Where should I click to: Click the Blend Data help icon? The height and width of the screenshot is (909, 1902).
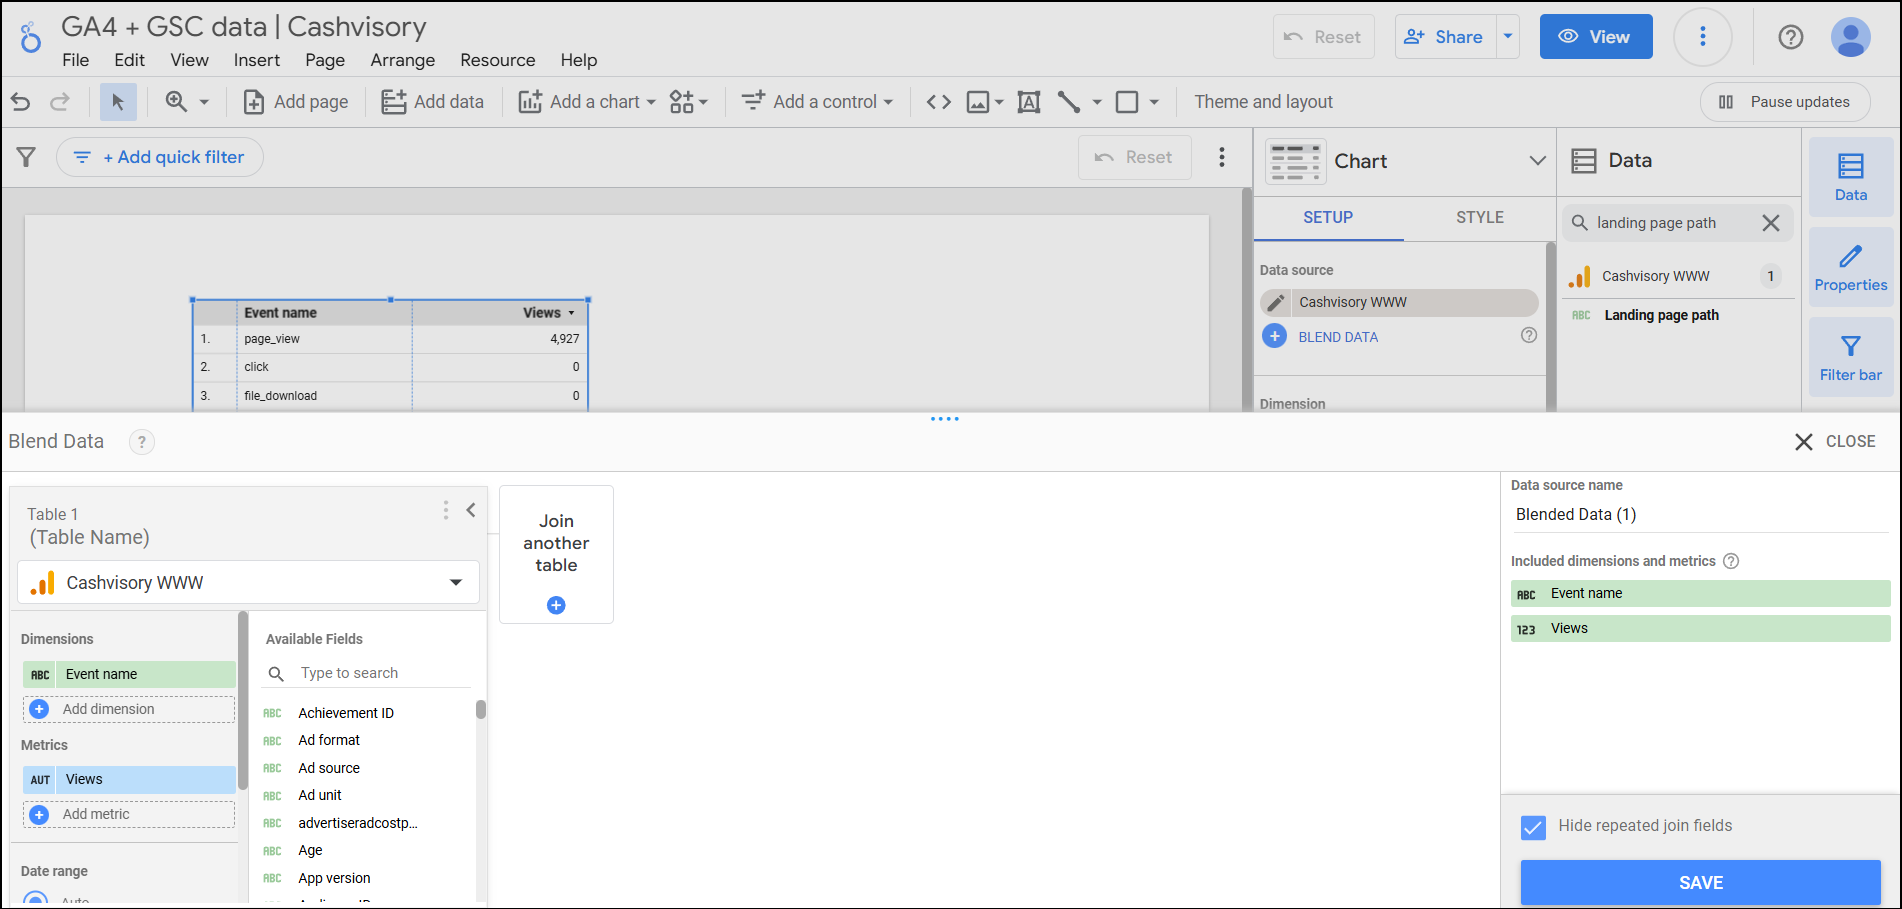142,442
